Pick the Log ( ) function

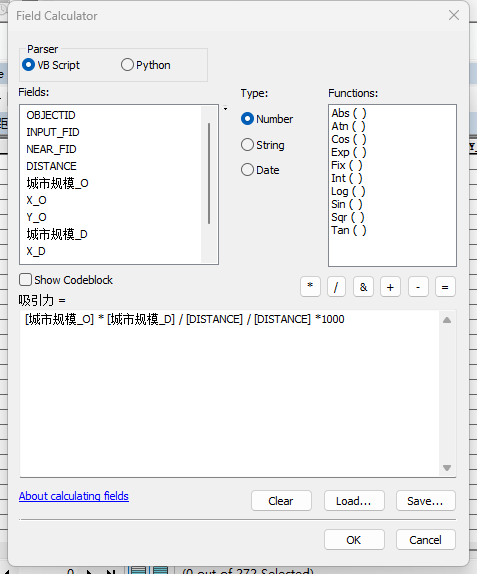348,191
